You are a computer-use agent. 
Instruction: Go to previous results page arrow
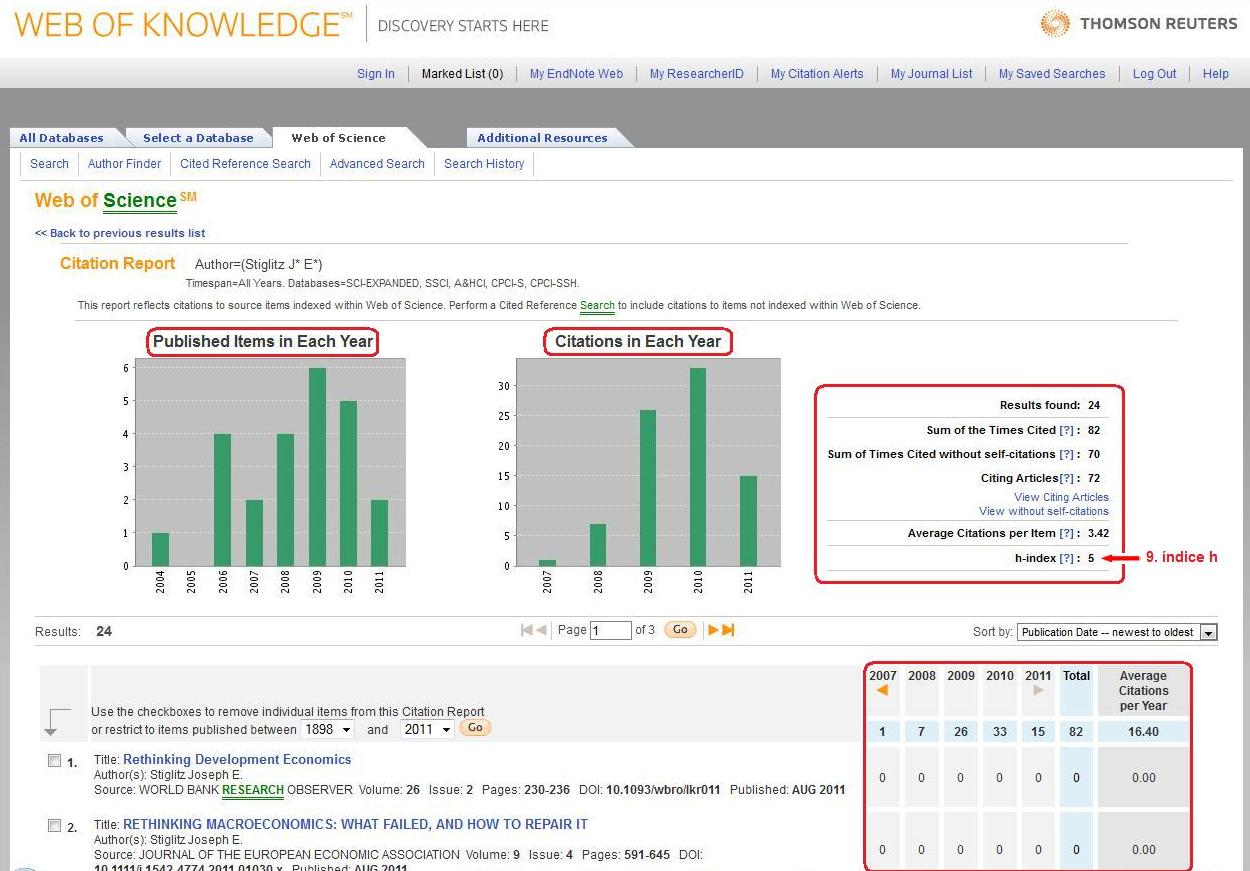pos(541,630)
